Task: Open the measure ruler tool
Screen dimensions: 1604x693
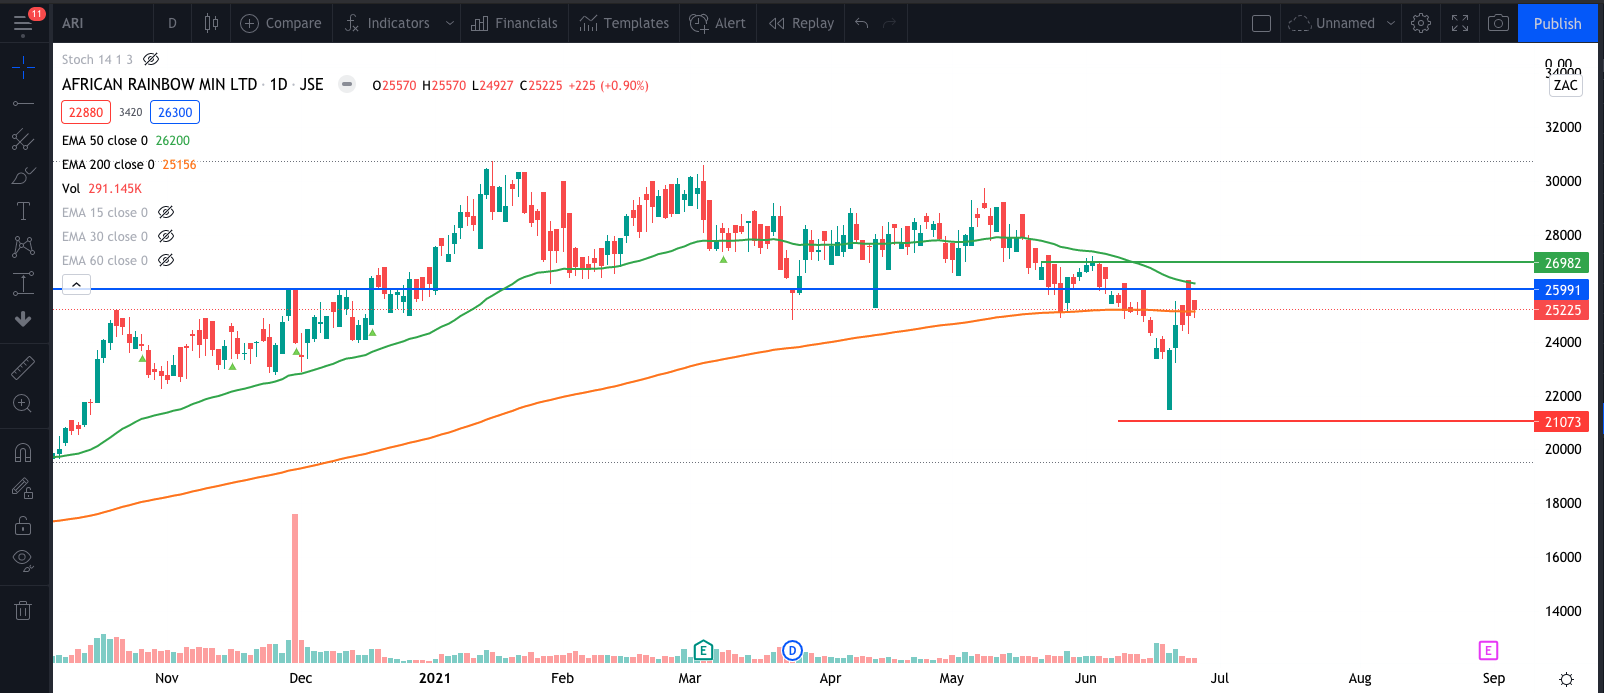Action: pos(23,368)
